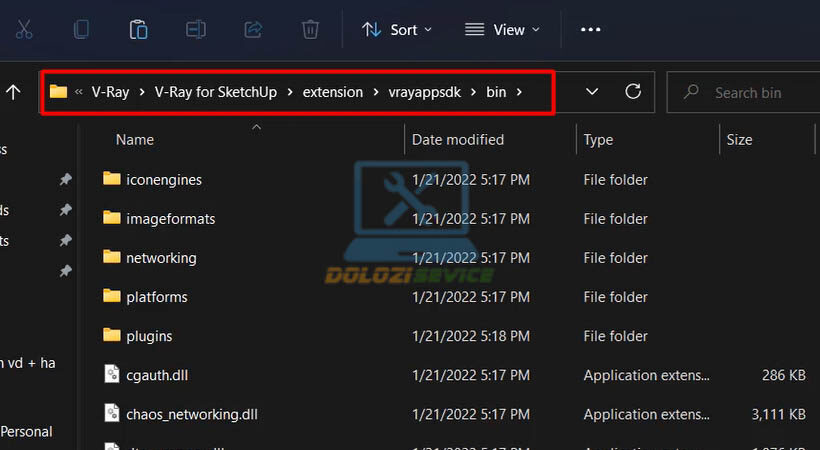Expand chevron after bin breadcrumb

click(x=519, y=92)
